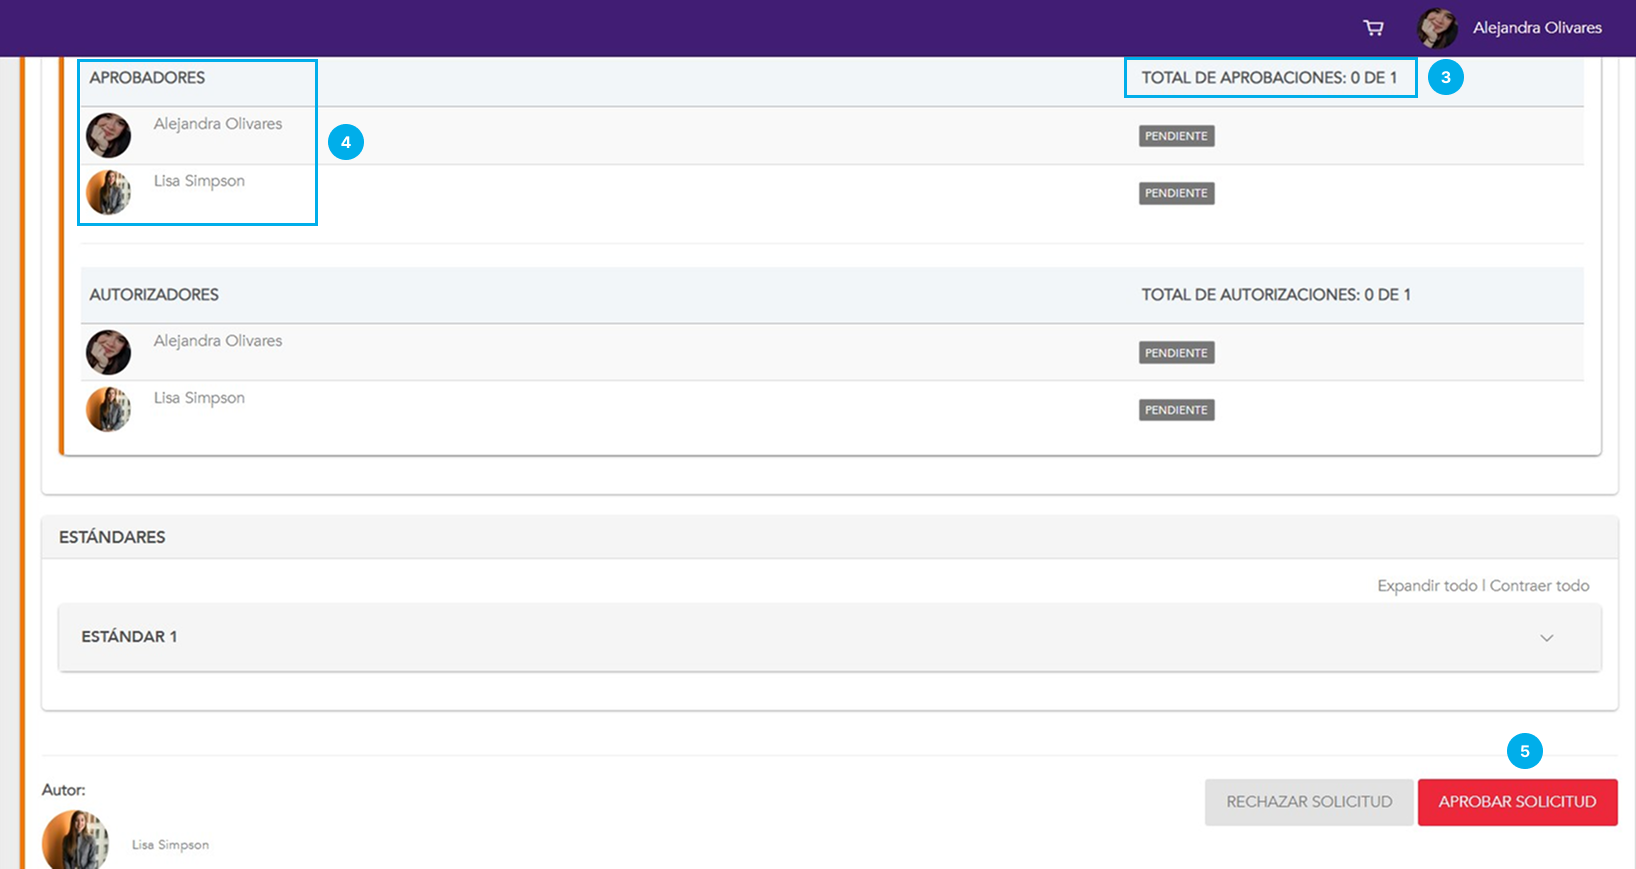Click Pendiente badge for Lisa in Autorizadores
This screenshot has width=1636, height=869.
(x=1176, y=410)
